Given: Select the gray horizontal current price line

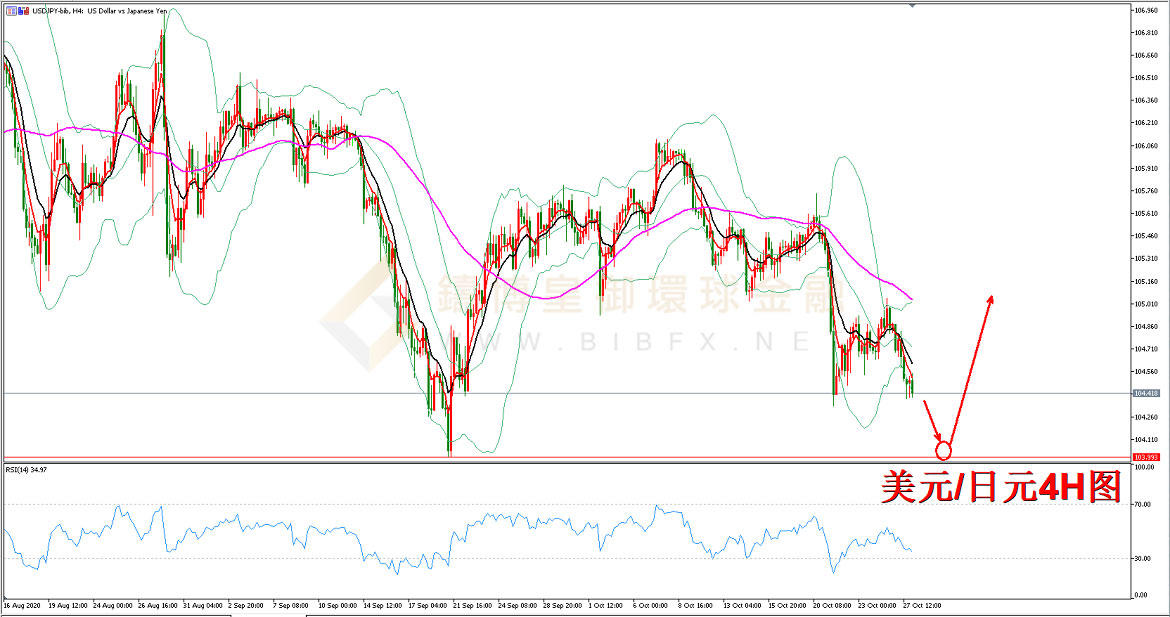Looking at the screenshot, I should (567, 393).
